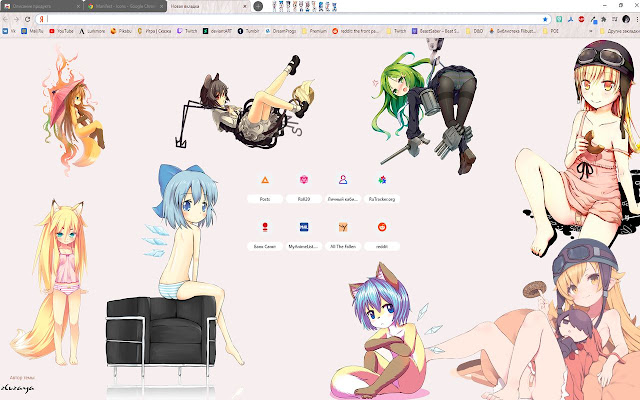The width and height of the screenshot is (640, 400).
Task: Open the Игра | Сказка bookmark
Action: 154,31
